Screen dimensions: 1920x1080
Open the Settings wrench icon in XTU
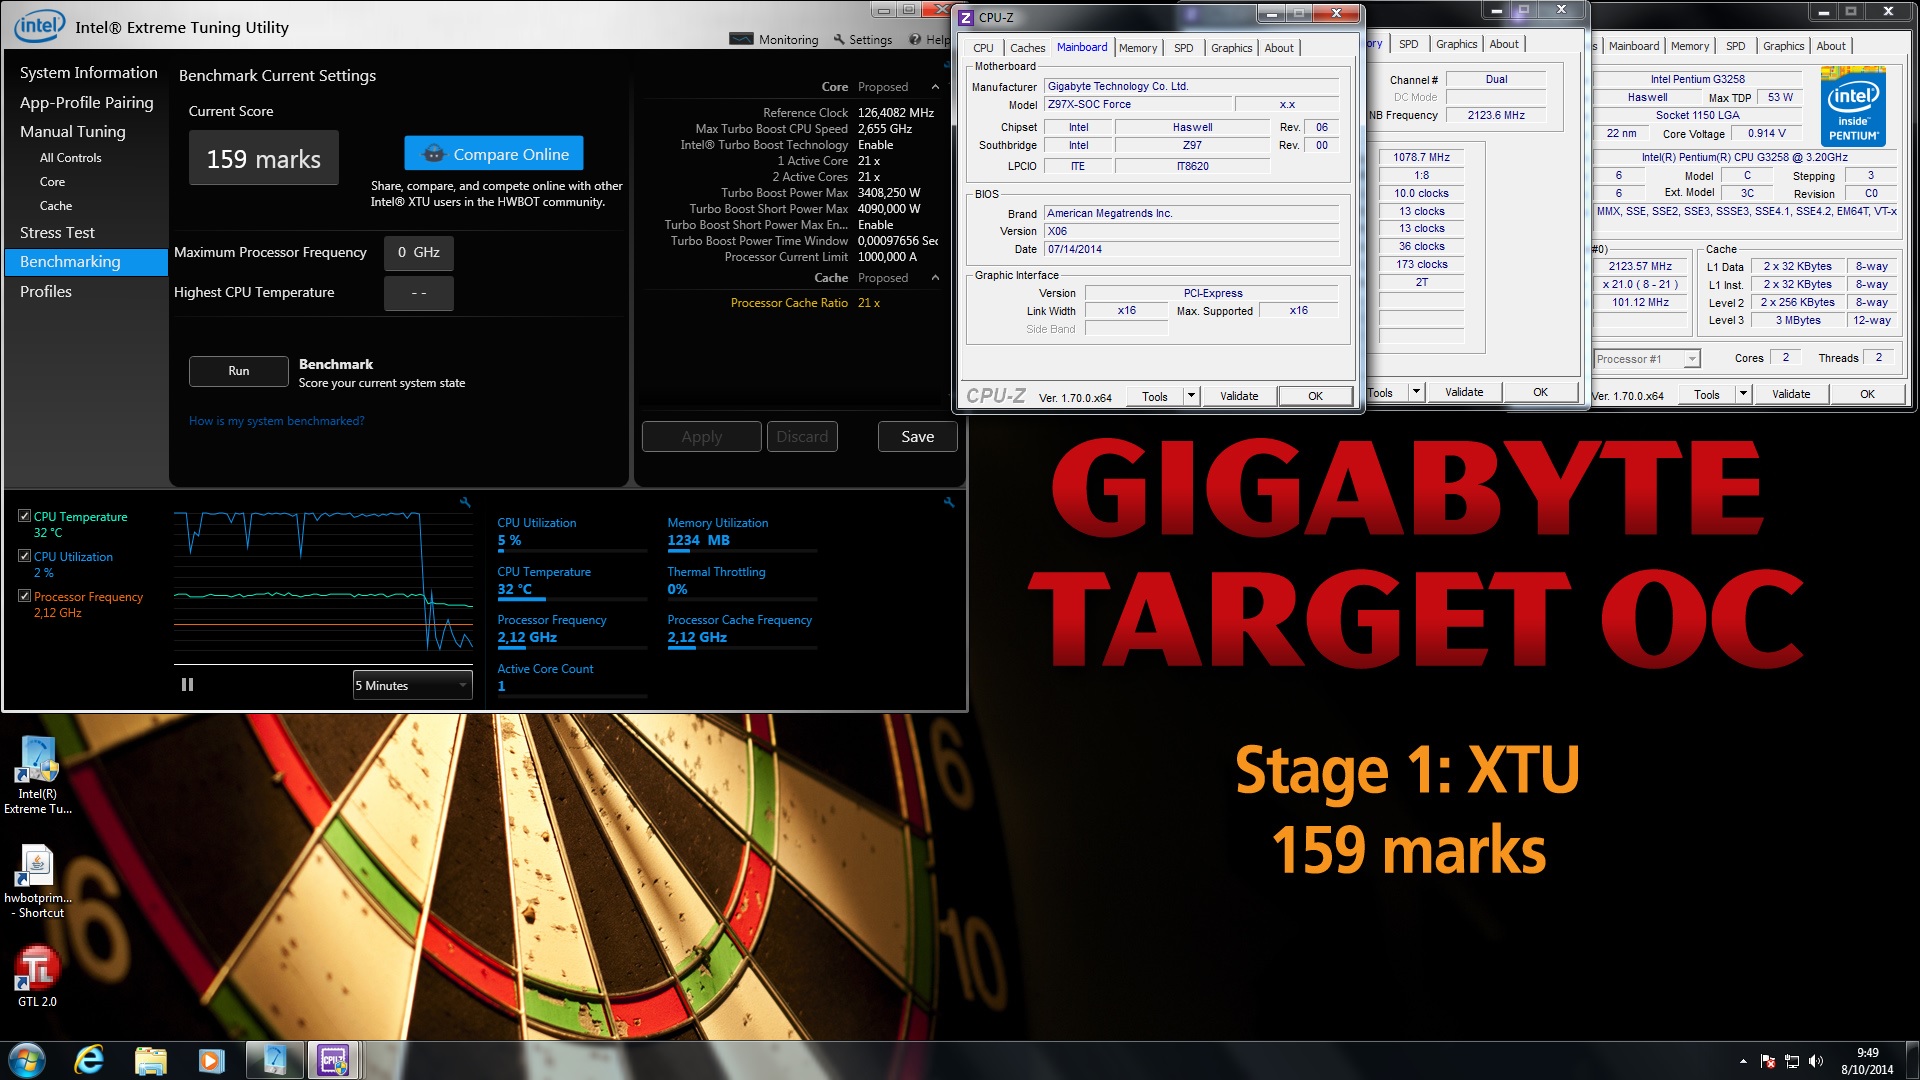[x=839, y=39]
